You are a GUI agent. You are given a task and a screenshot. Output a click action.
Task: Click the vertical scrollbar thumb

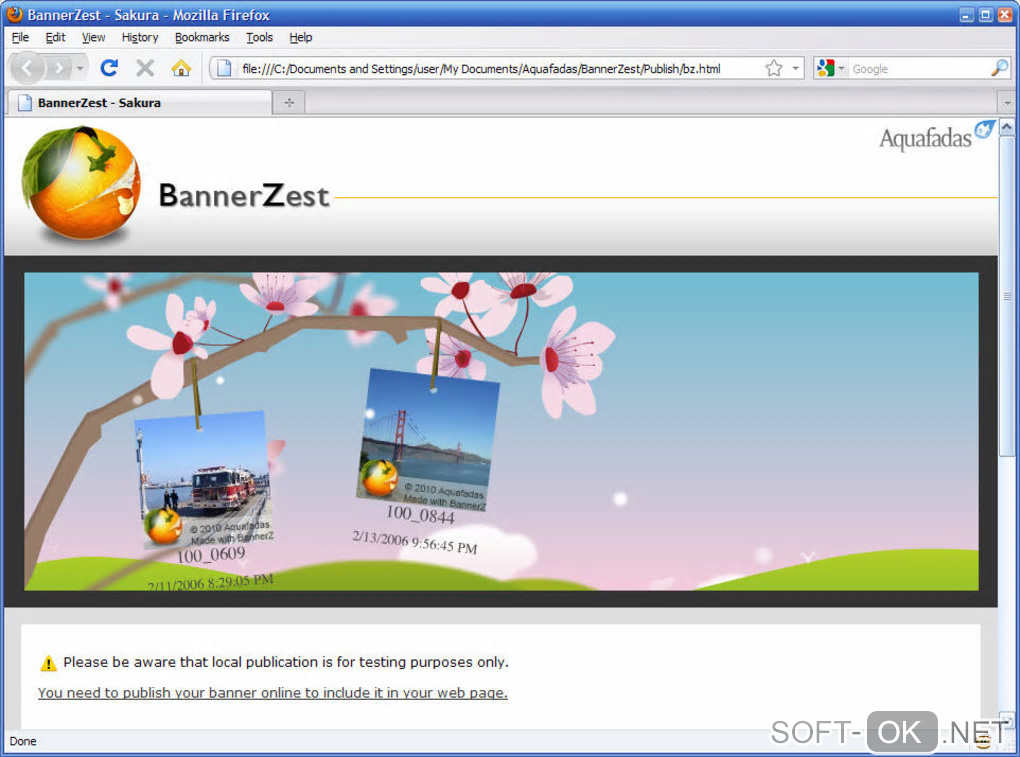coord(1007,296)
